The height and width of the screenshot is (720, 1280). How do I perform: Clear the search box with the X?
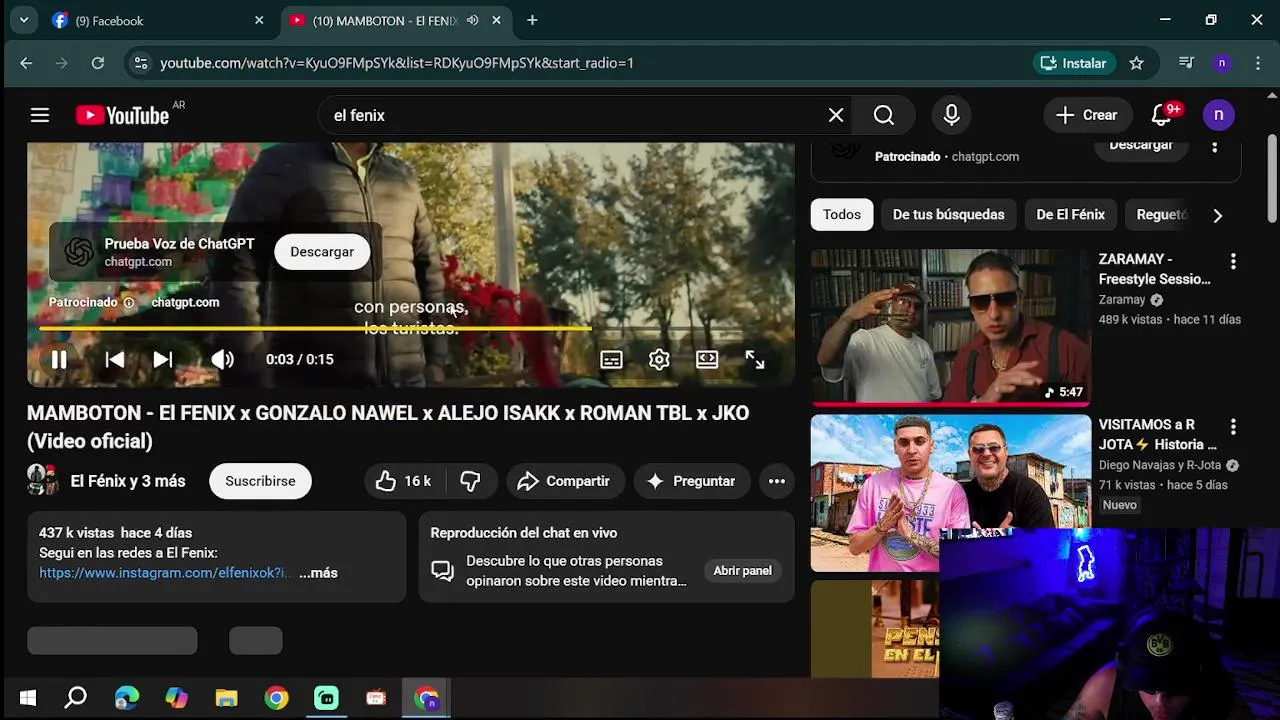[836, 115]
